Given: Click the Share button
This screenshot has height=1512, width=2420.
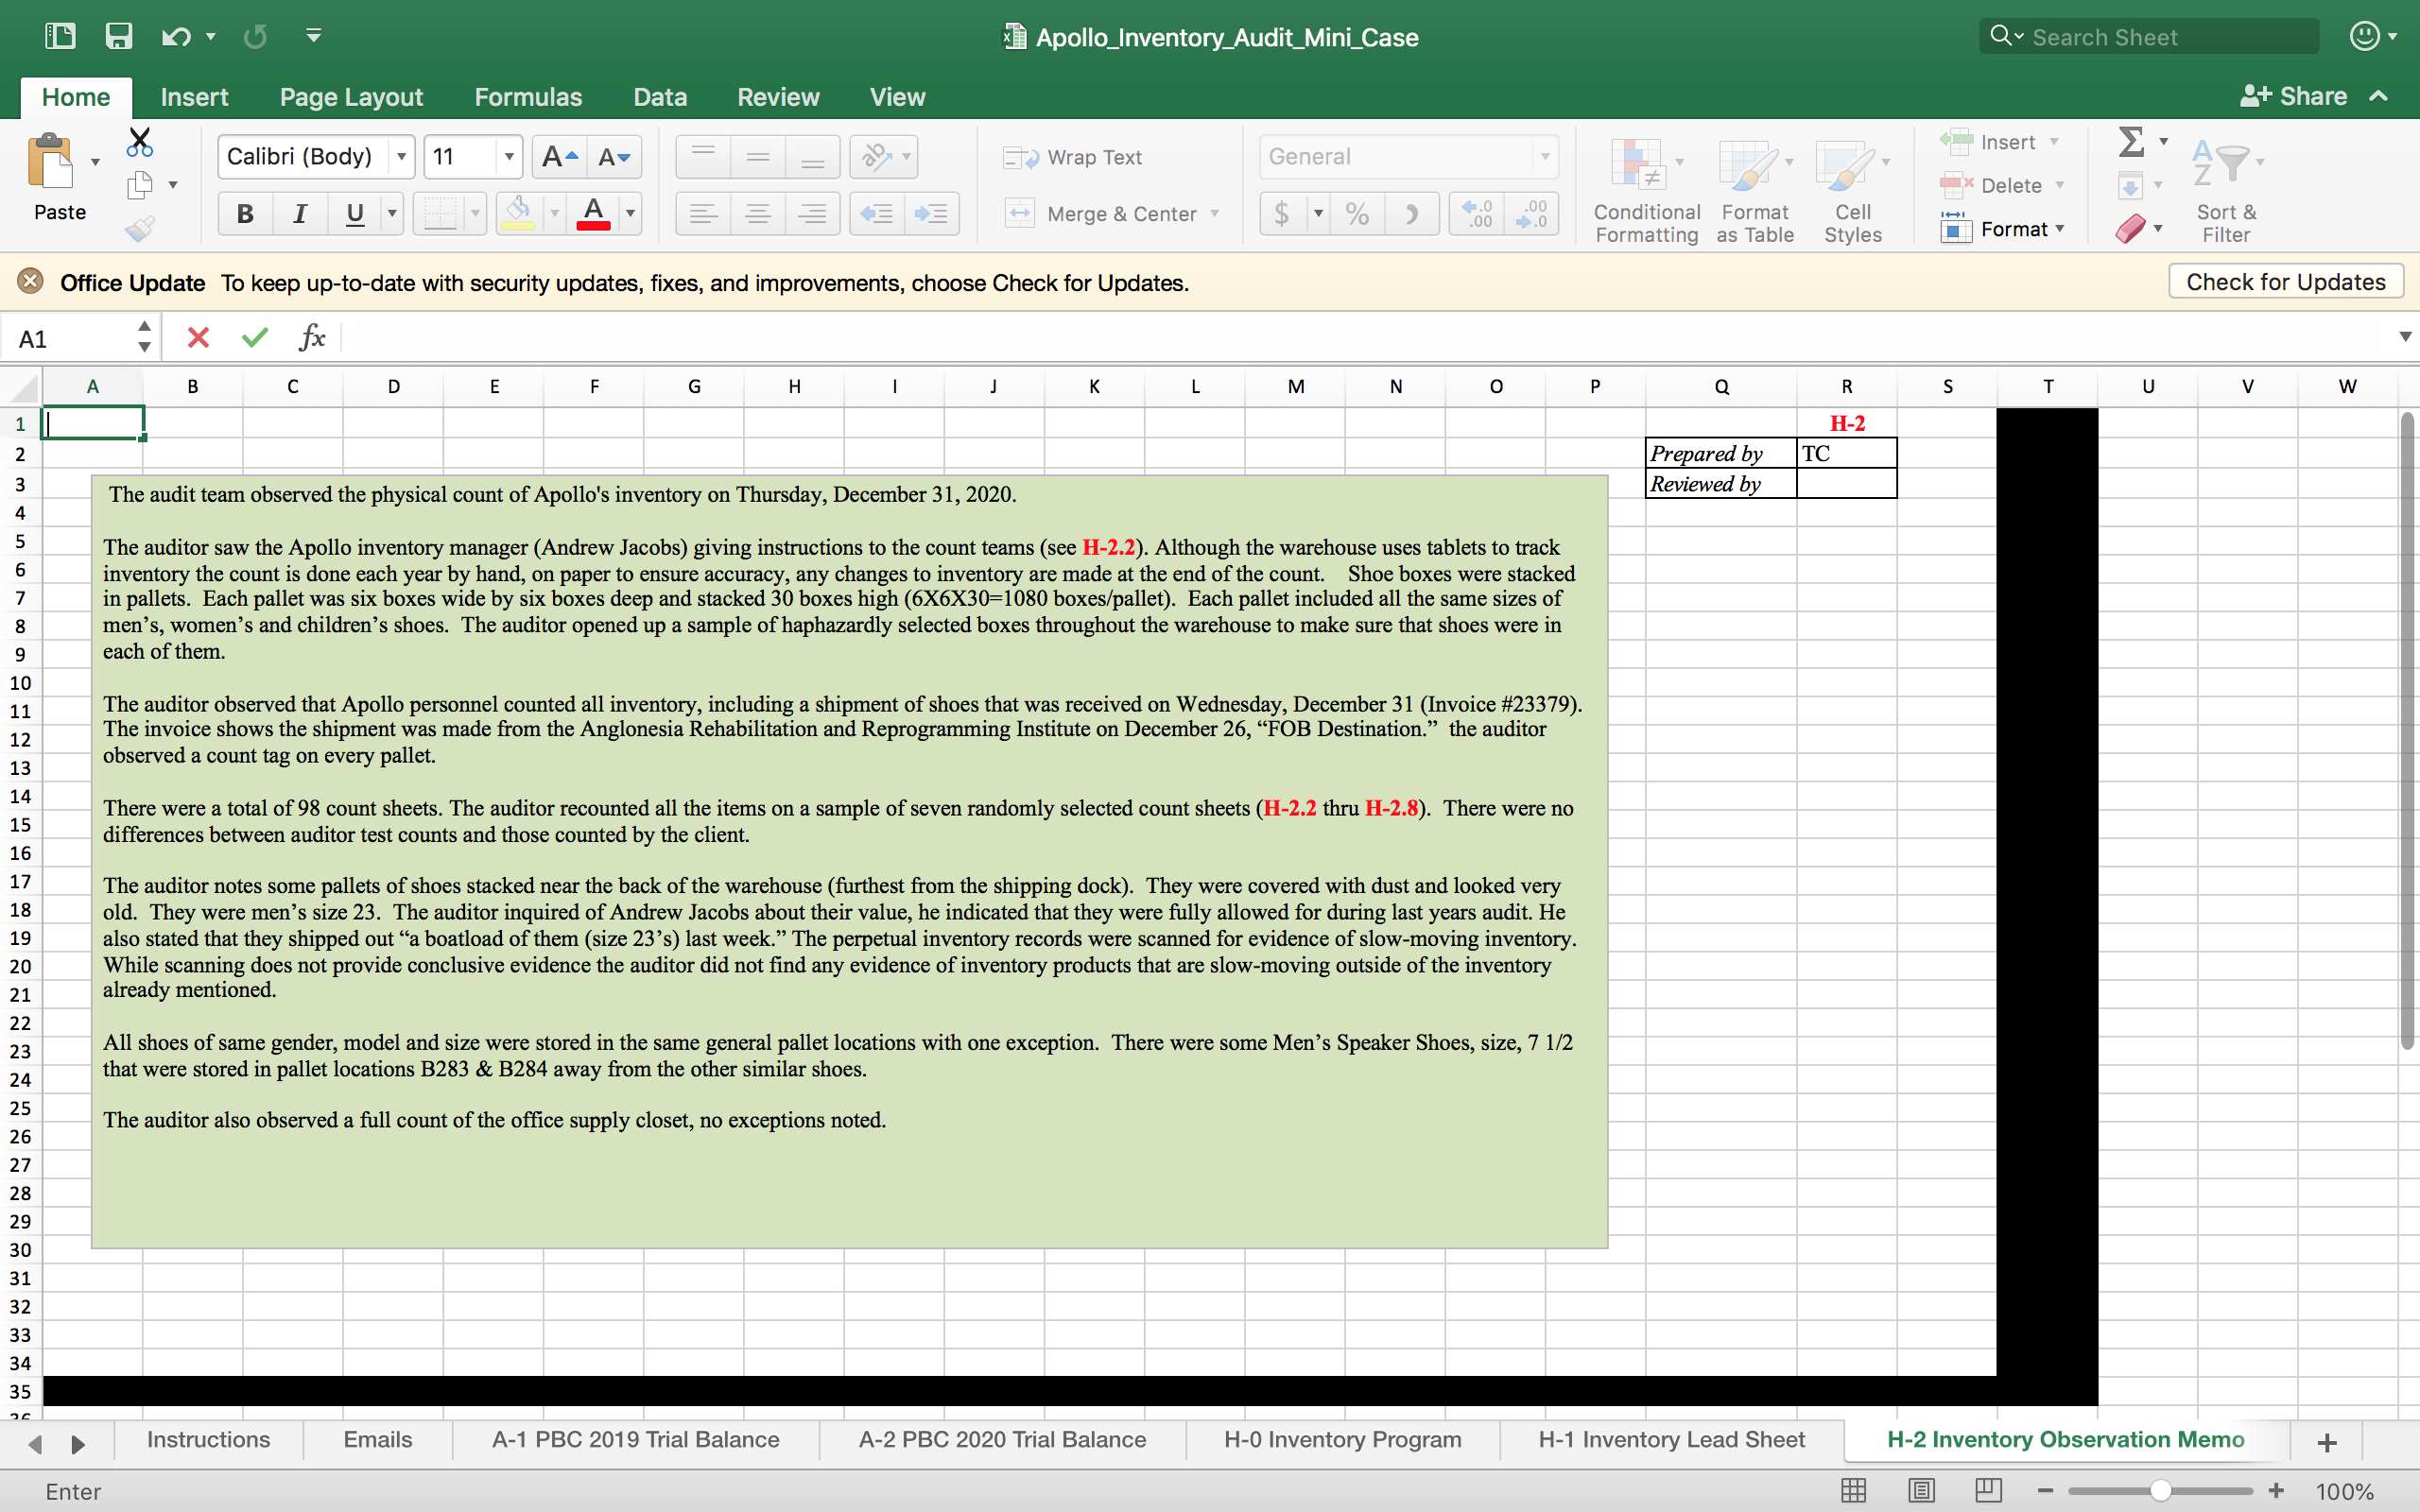Looking at the screenshot, I should 2295,96.
